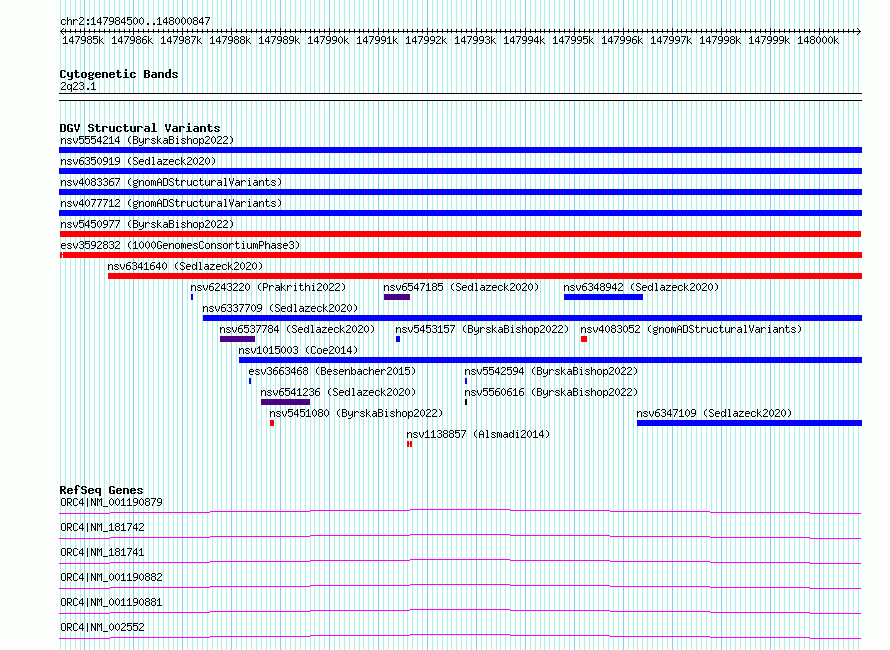This screenshot has width=890, height=650.
Task: Click the ORC4|NM_181741 transcript label
Action: coord(102,552)
